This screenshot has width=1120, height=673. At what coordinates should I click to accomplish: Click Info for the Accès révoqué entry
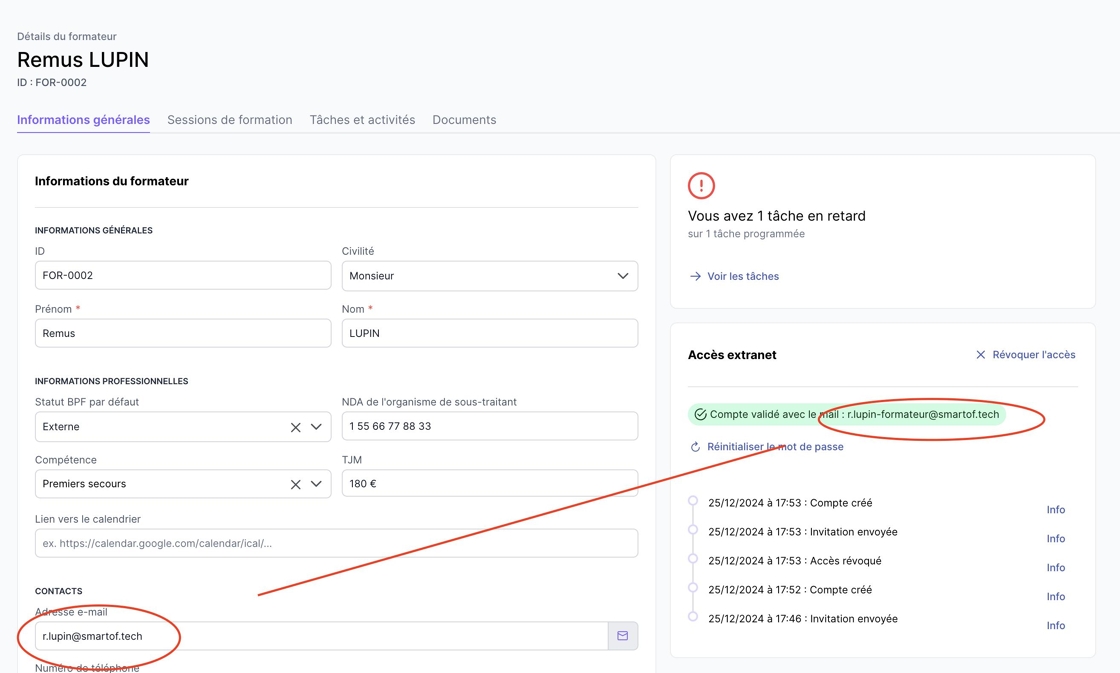coord(1055,568)
